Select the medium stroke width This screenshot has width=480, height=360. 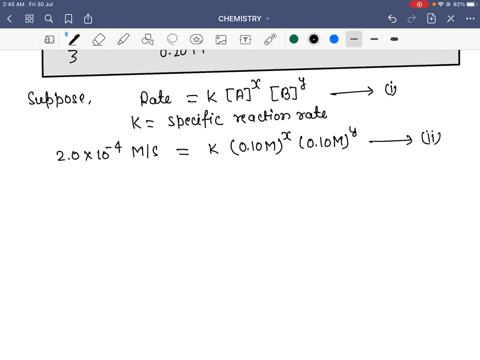(x=374, y=39)
